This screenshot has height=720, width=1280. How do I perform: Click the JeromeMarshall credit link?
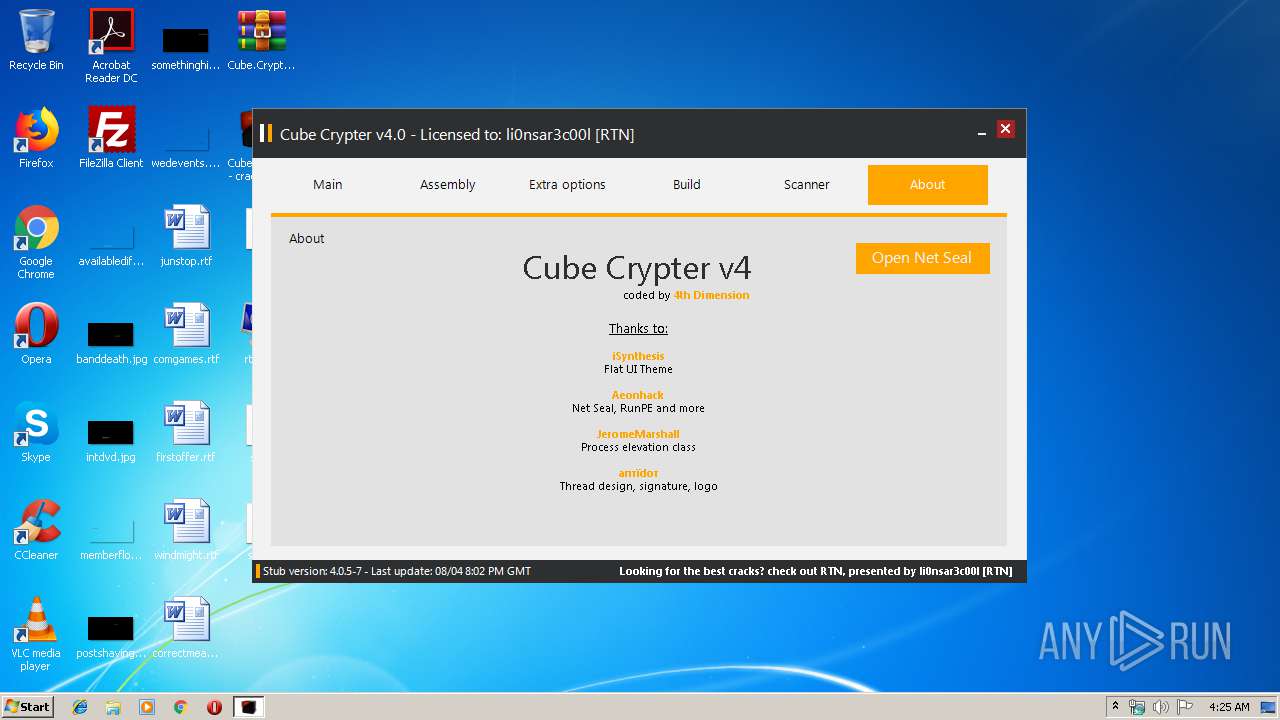[x=638, y=434]
